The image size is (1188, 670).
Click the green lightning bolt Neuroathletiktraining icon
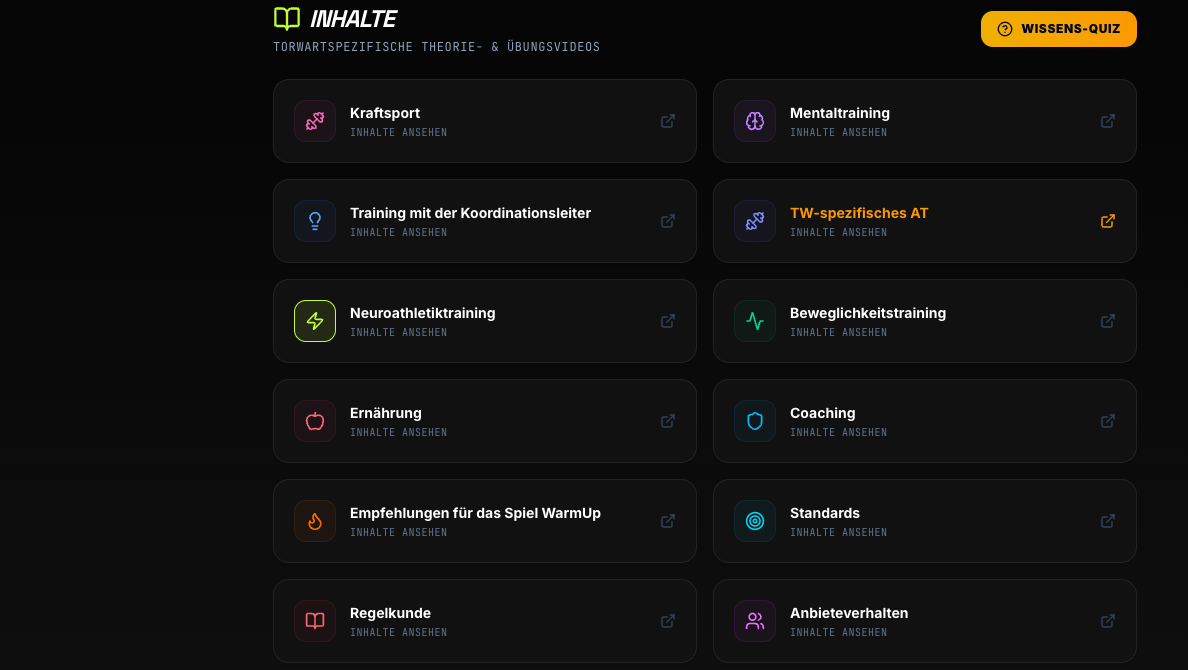(x=314, y=321)
